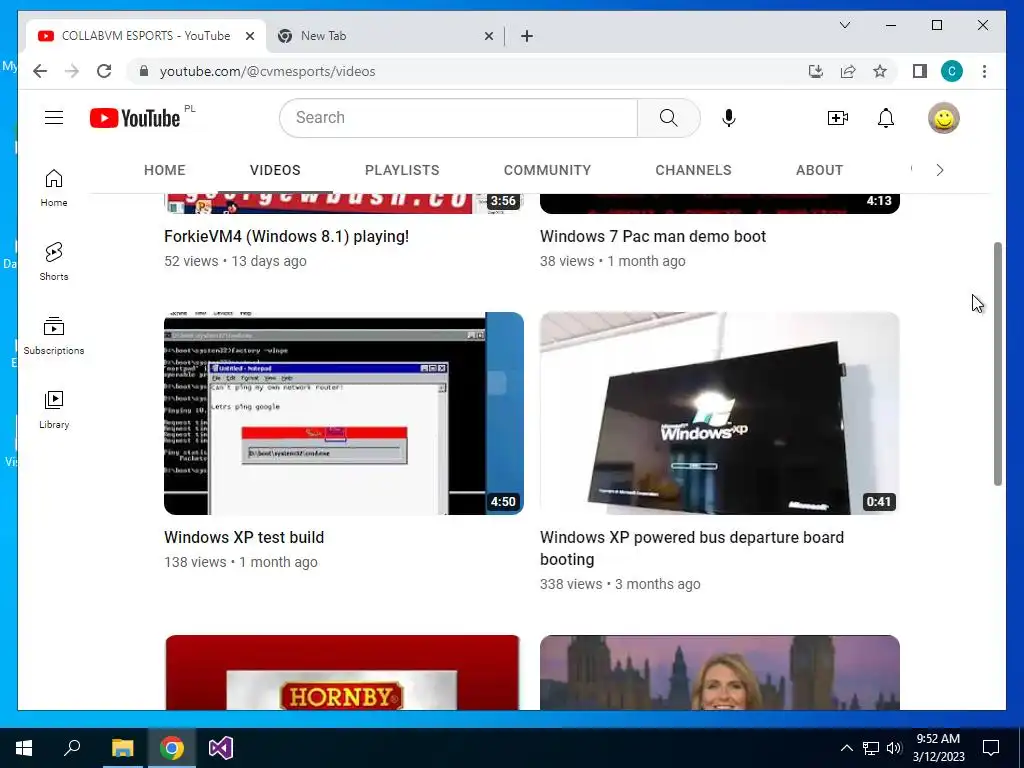
Task: Share this page icon in address bar
Action: pyautogui.click(x=848, y=71)
